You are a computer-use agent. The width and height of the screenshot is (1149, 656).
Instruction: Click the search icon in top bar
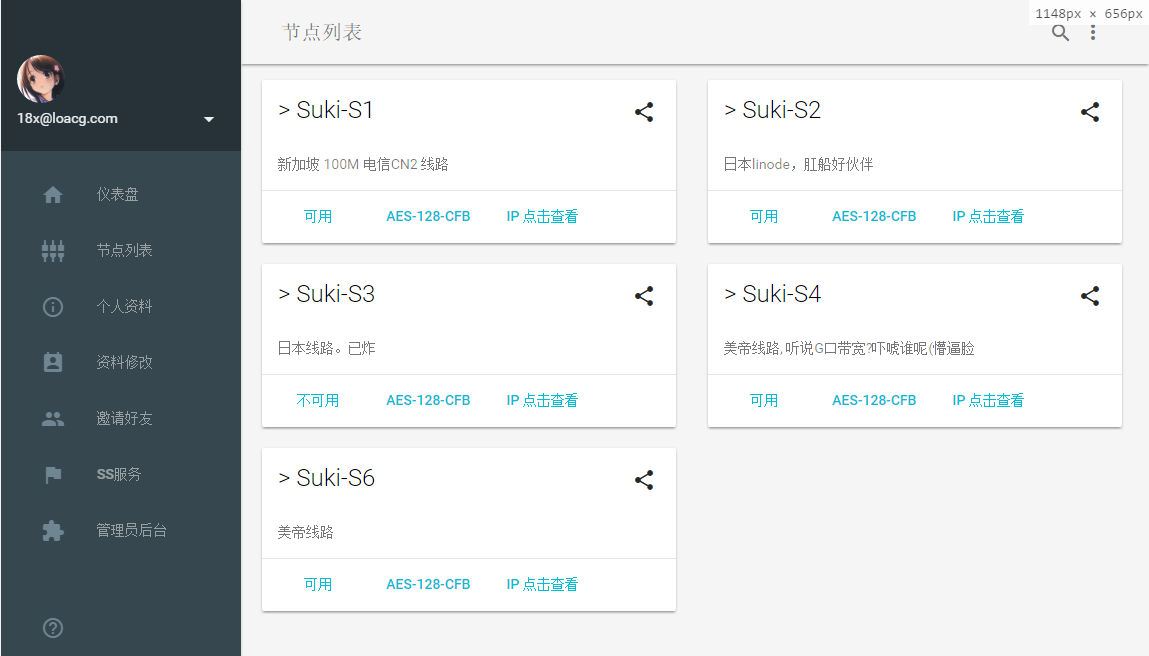tap(1060, 33)
